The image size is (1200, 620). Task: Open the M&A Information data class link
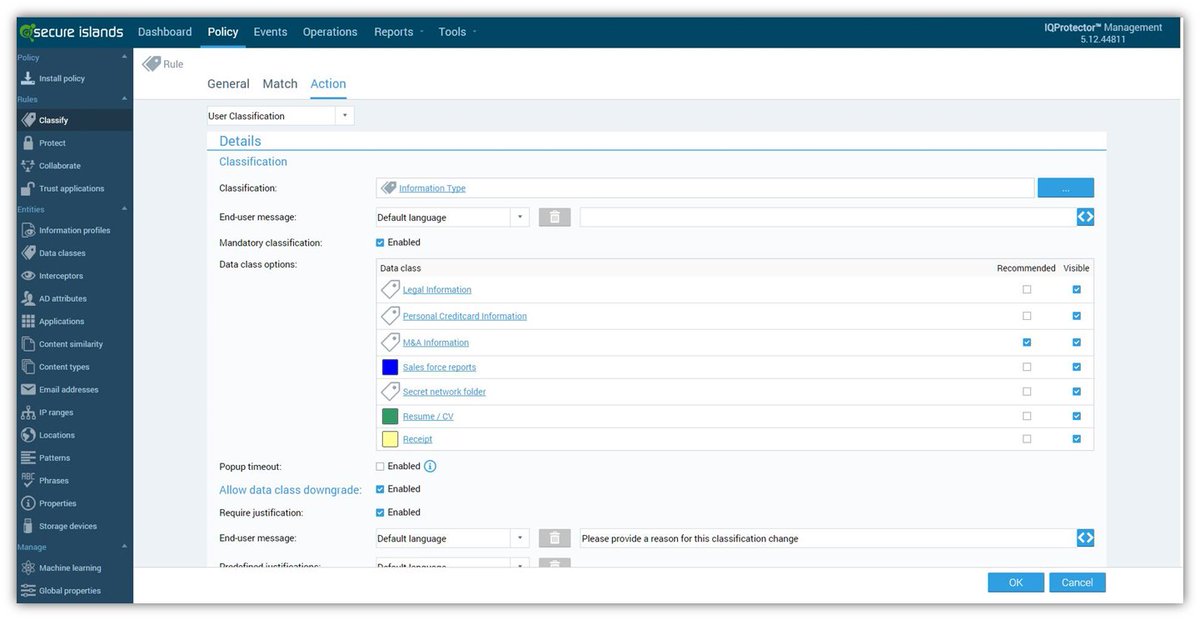pyautogui.click(x=436, y=341)
